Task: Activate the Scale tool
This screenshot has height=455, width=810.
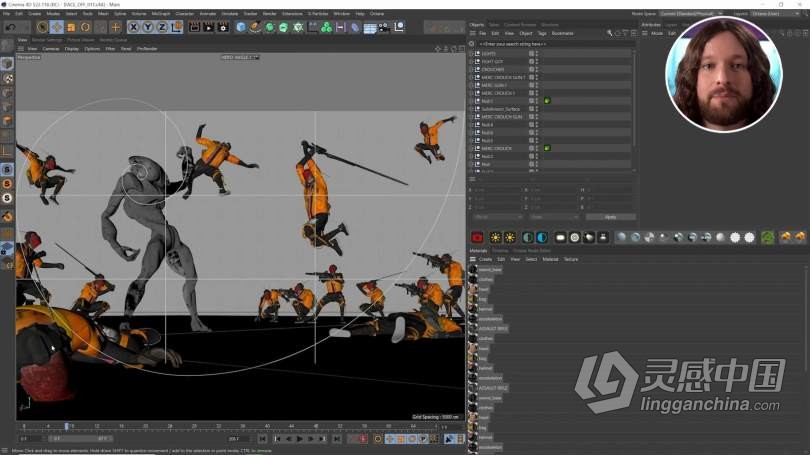Action: point(71,27)
